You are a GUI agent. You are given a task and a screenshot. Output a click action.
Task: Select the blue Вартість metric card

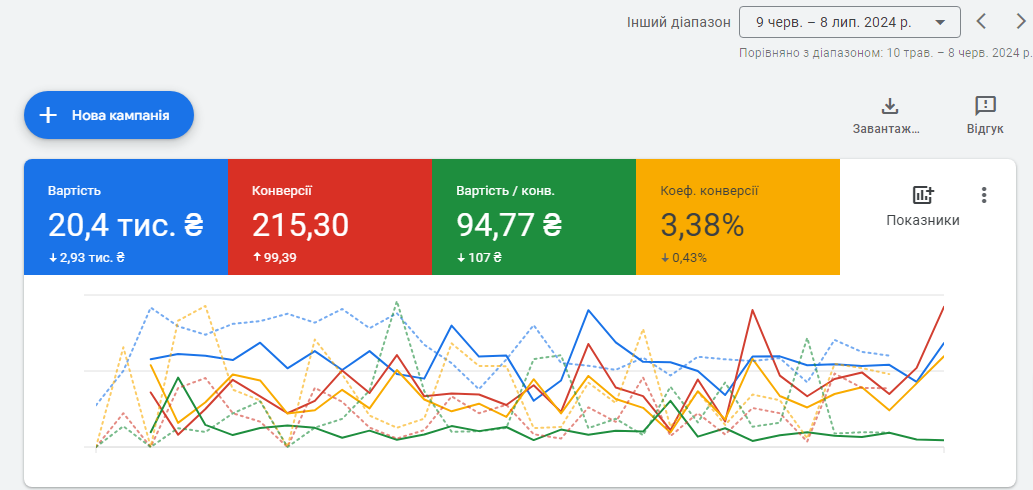[125, 216]
